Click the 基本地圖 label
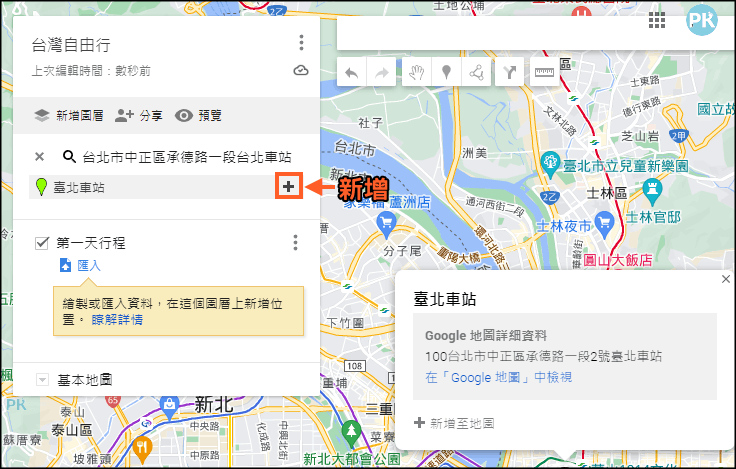The width and height of the screenshot is (736, 469). click(85, 379)
